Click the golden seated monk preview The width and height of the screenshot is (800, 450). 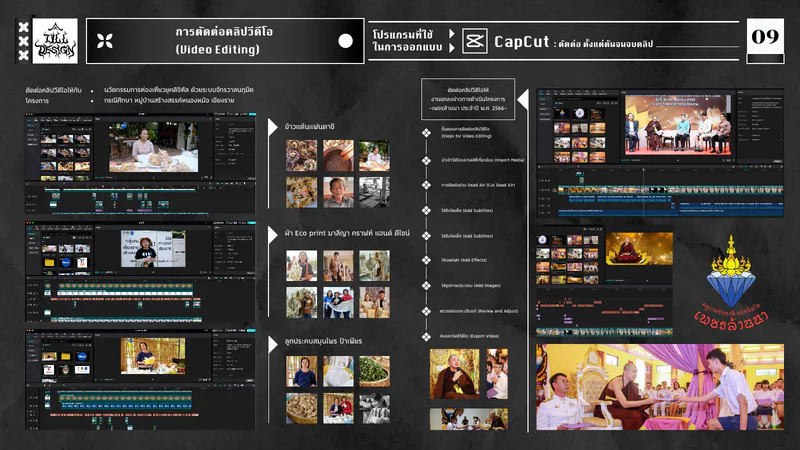click(639, 248)
